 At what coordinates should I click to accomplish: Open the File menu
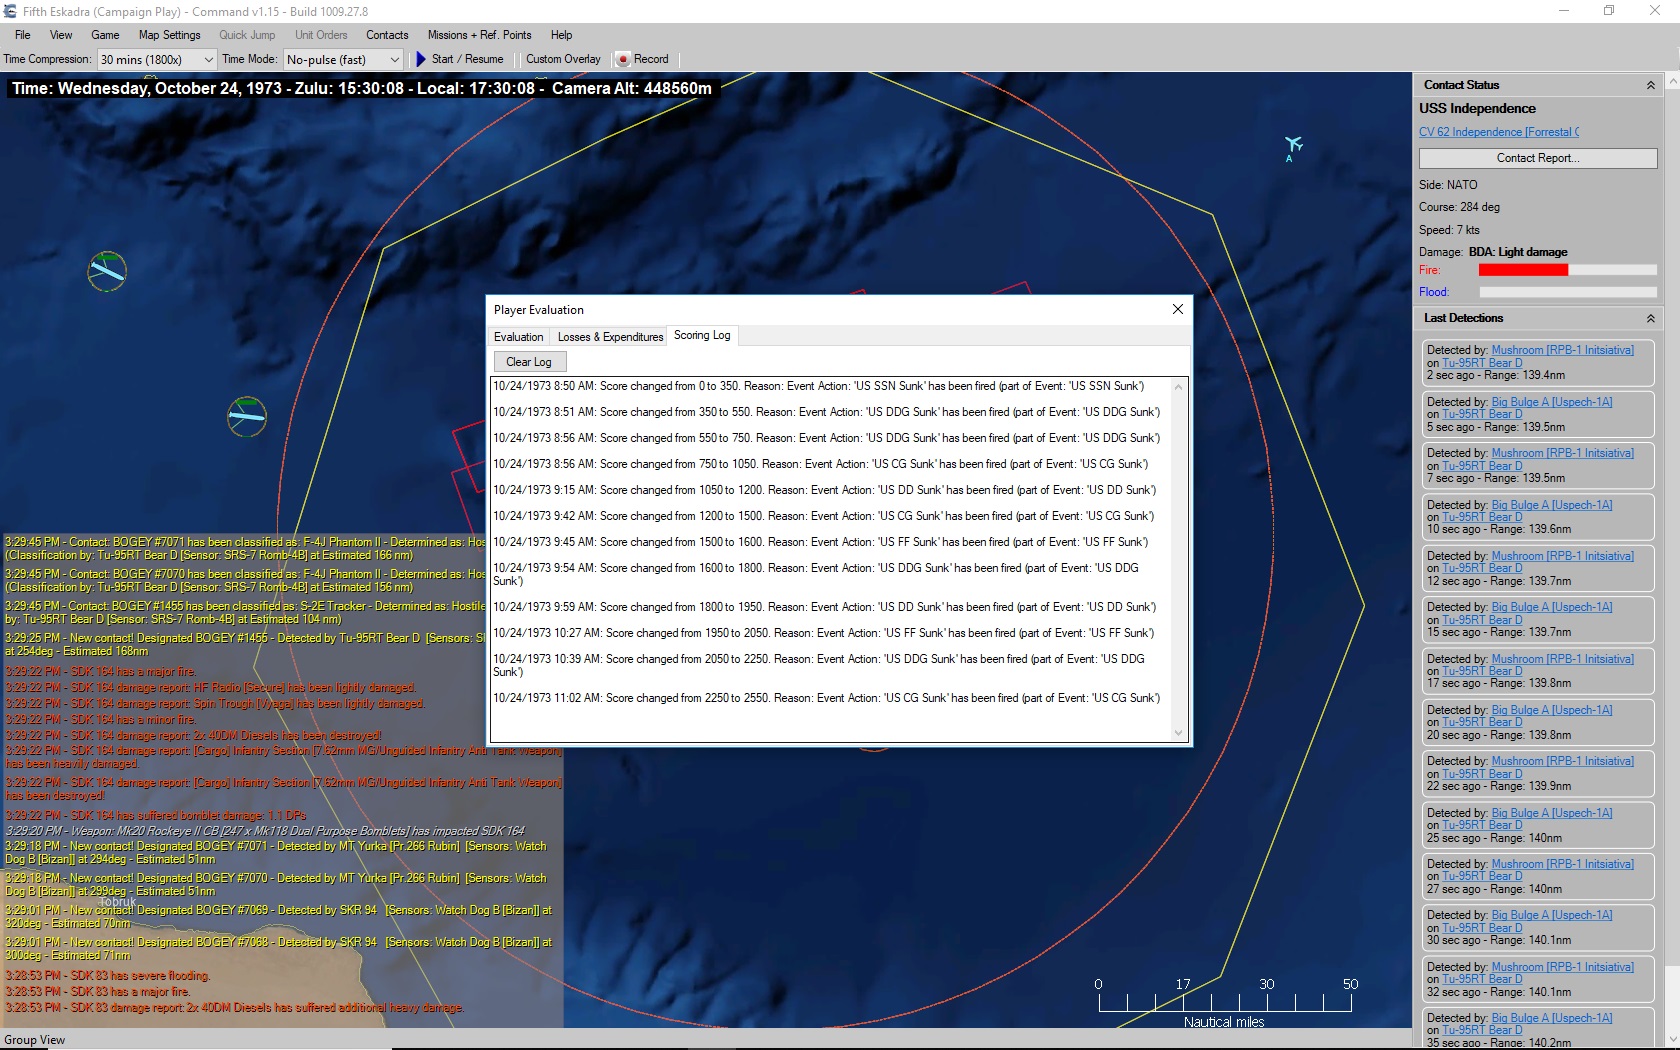point(23,35)
